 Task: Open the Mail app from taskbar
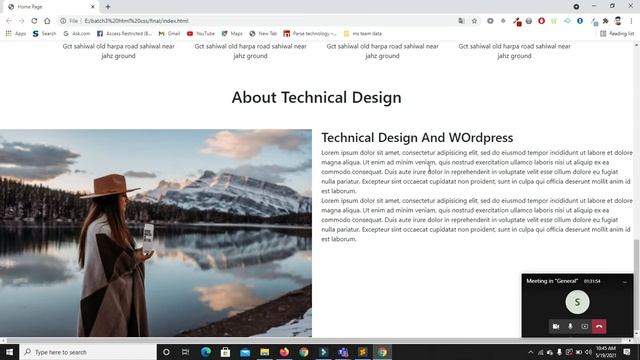coord(245,352)
